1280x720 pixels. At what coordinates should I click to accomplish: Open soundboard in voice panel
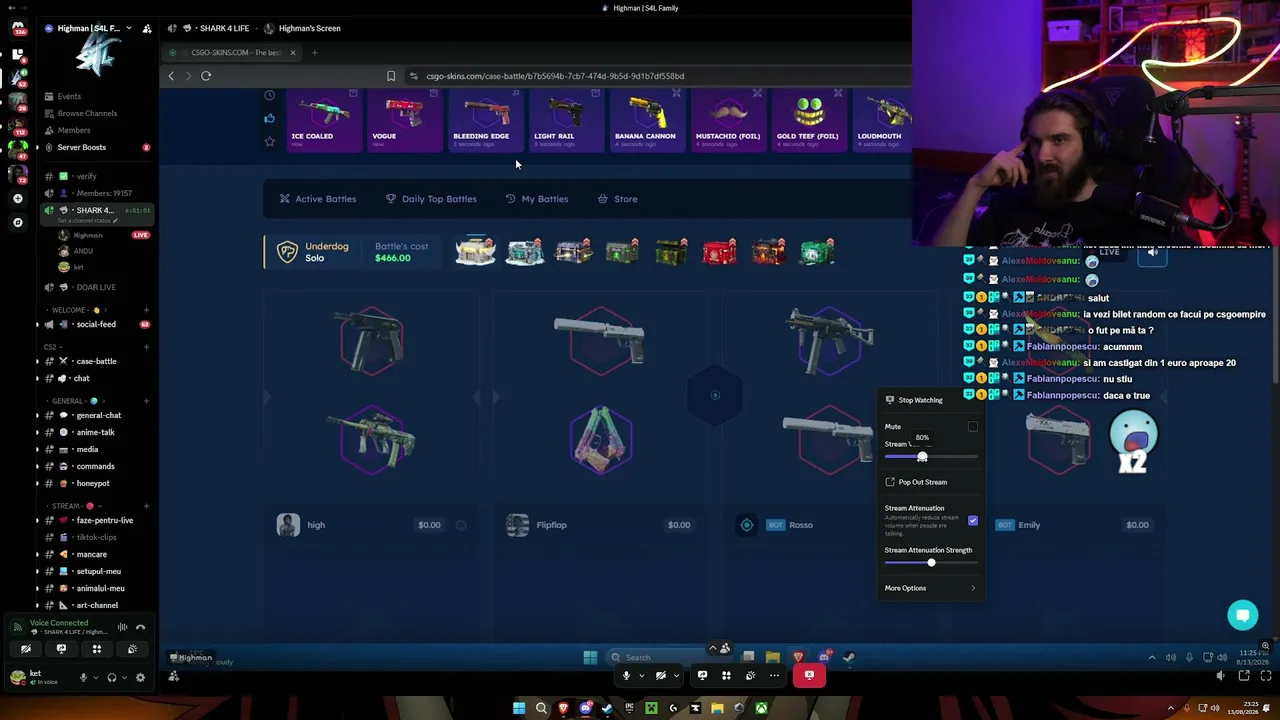click(x=132, y=649)
